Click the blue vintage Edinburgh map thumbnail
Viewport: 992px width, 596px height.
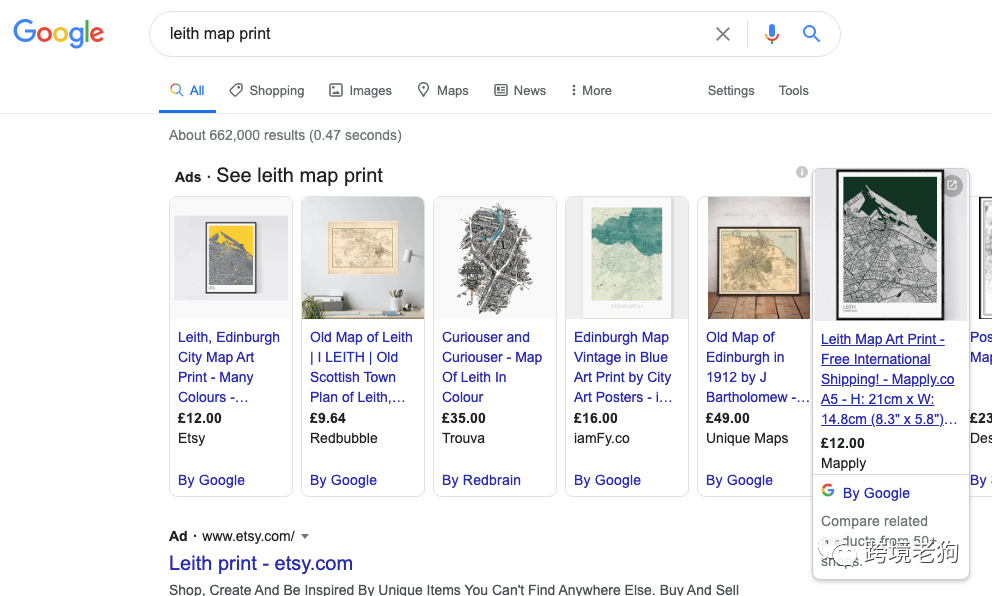click(626, 258)
